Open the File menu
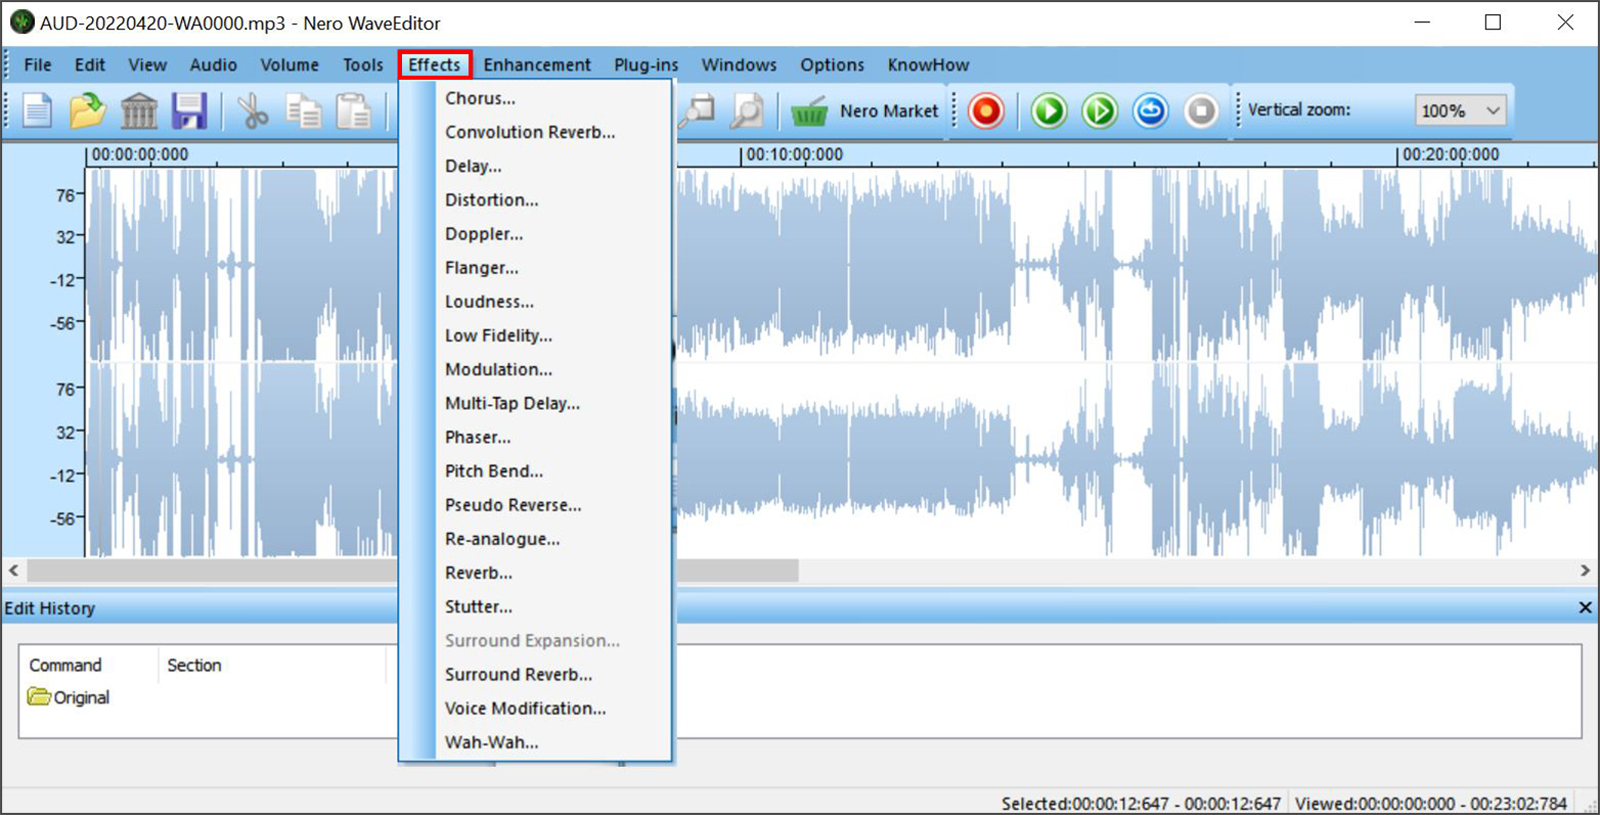Screen dimensions: 1600x815 point(38,65)
